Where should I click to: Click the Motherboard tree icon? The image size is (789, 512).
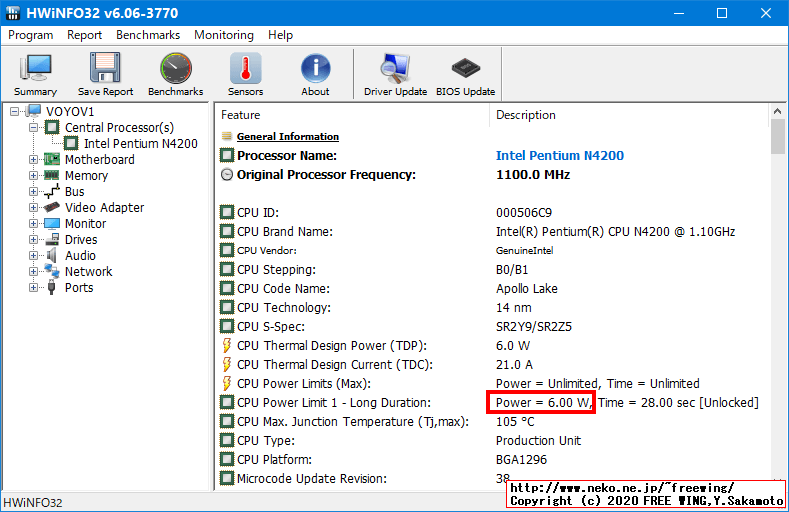pos(52,159)
